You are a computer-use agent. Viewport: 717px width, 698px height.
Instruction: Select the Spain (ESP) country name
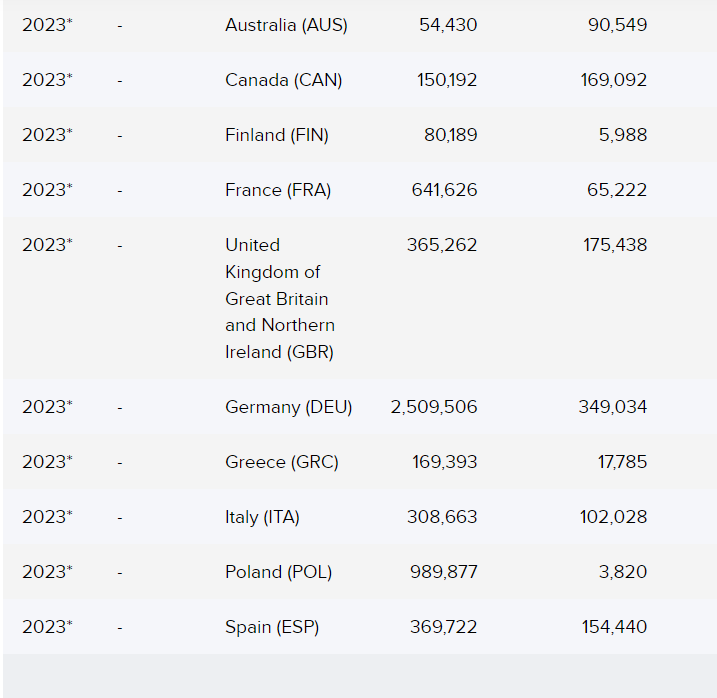coord(272,627)
